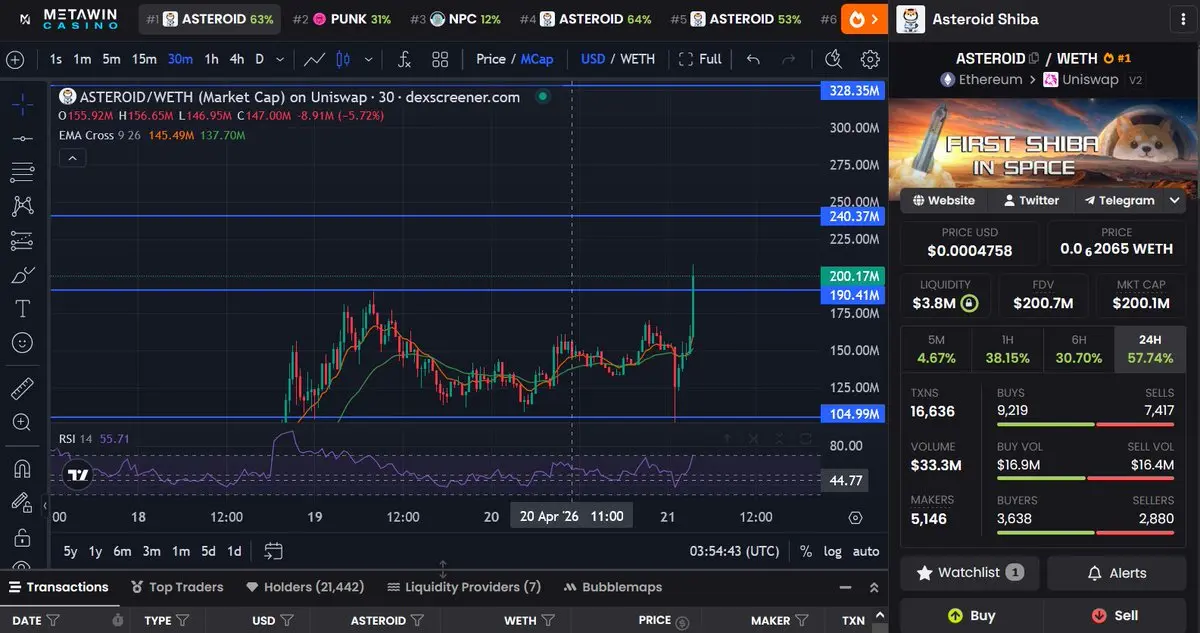Expand the transactions panel to full height
Screen dimensions: 1200x633
(874, 587)
